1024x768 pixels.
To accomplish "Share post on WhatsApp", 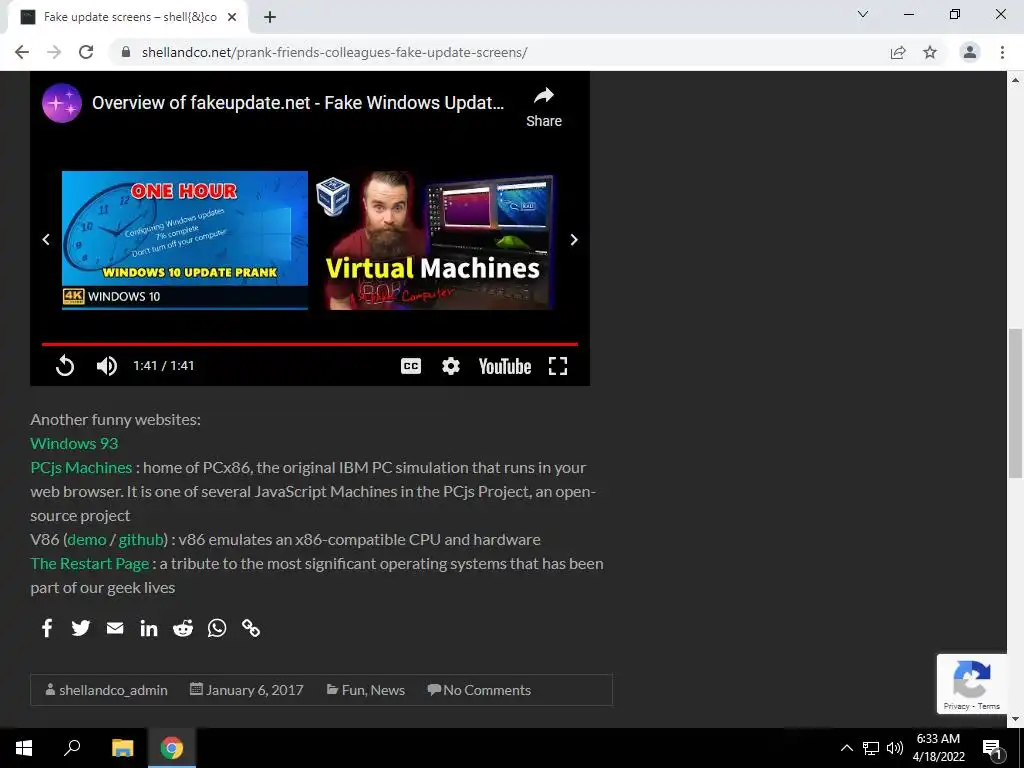I will [x=217, y=628].
